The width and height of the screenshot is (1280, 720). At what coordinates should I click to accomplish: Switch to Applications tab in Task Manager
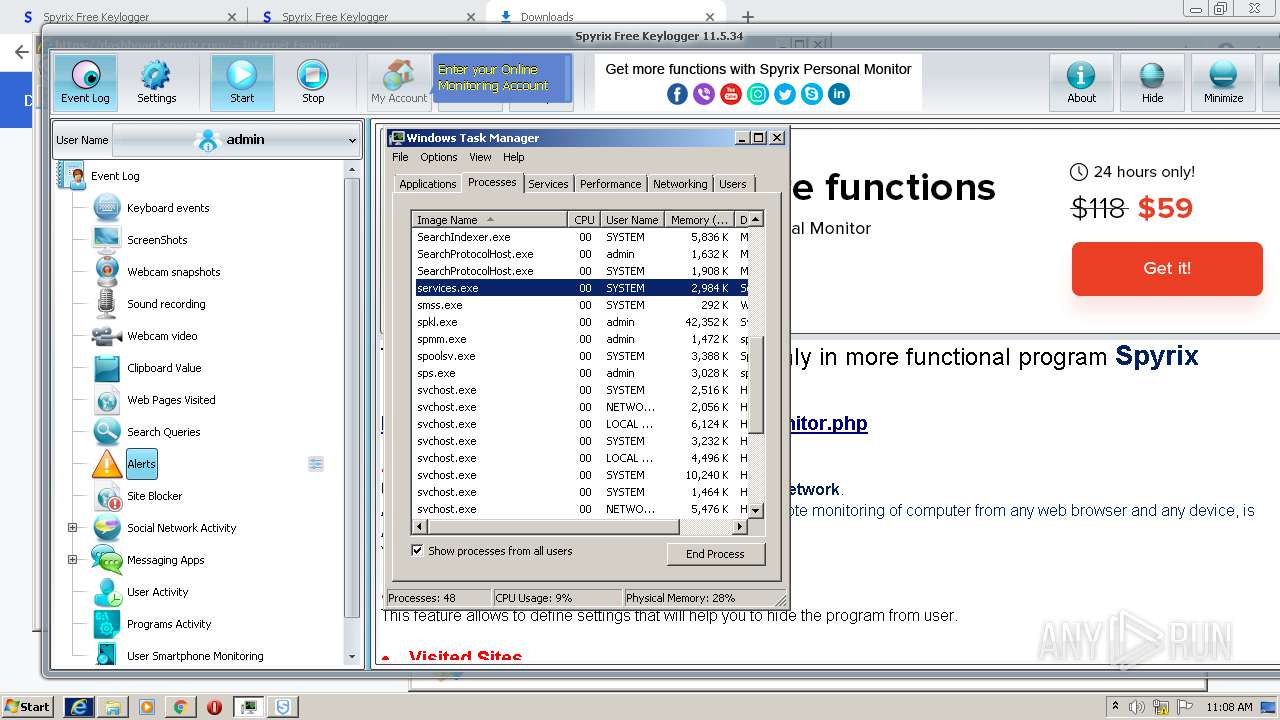427,184
